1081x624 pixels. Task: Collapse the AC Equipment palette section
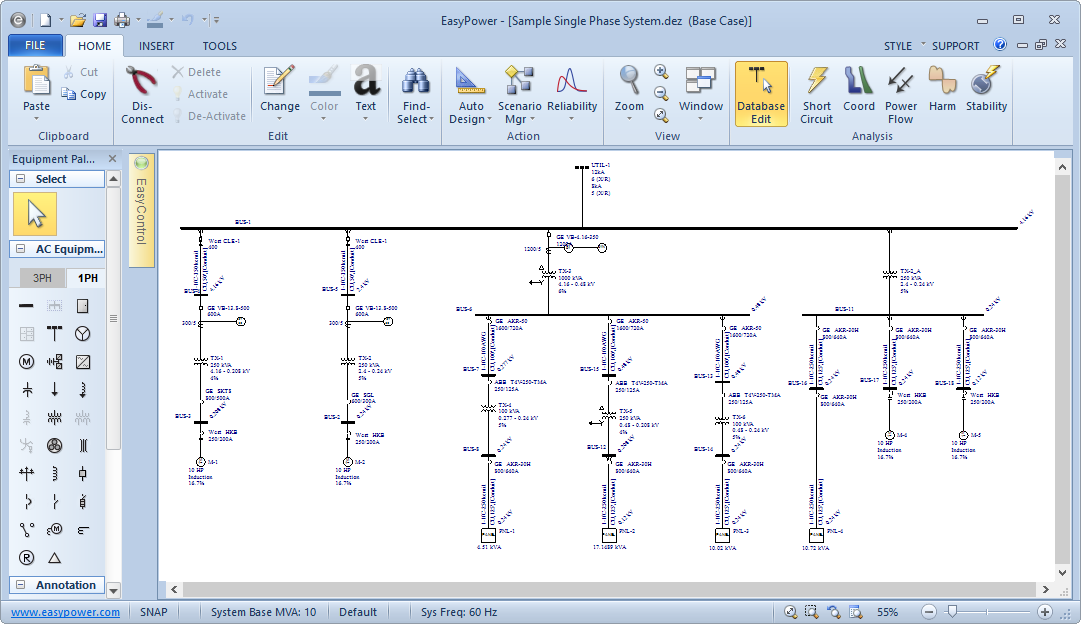[19, 249]
